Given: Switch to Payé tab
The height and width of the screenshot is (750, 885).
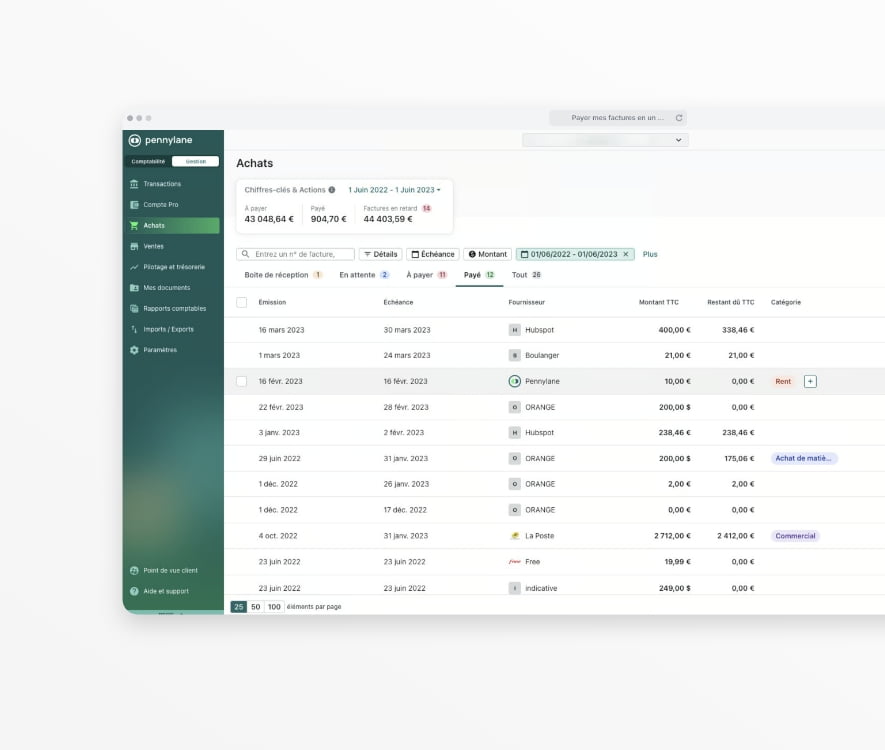Looking at the screenshot, I should [479, 275].
